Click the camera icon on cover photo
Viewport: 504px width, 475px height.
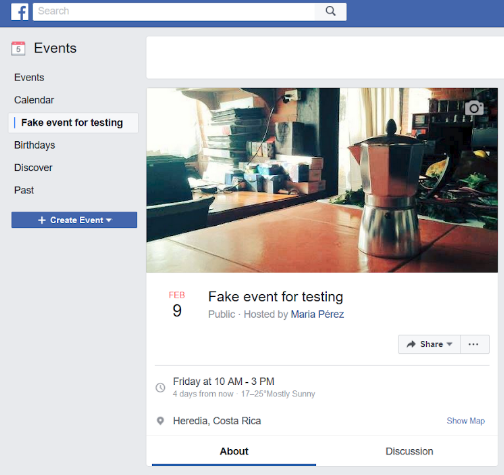tap(474, 108)
